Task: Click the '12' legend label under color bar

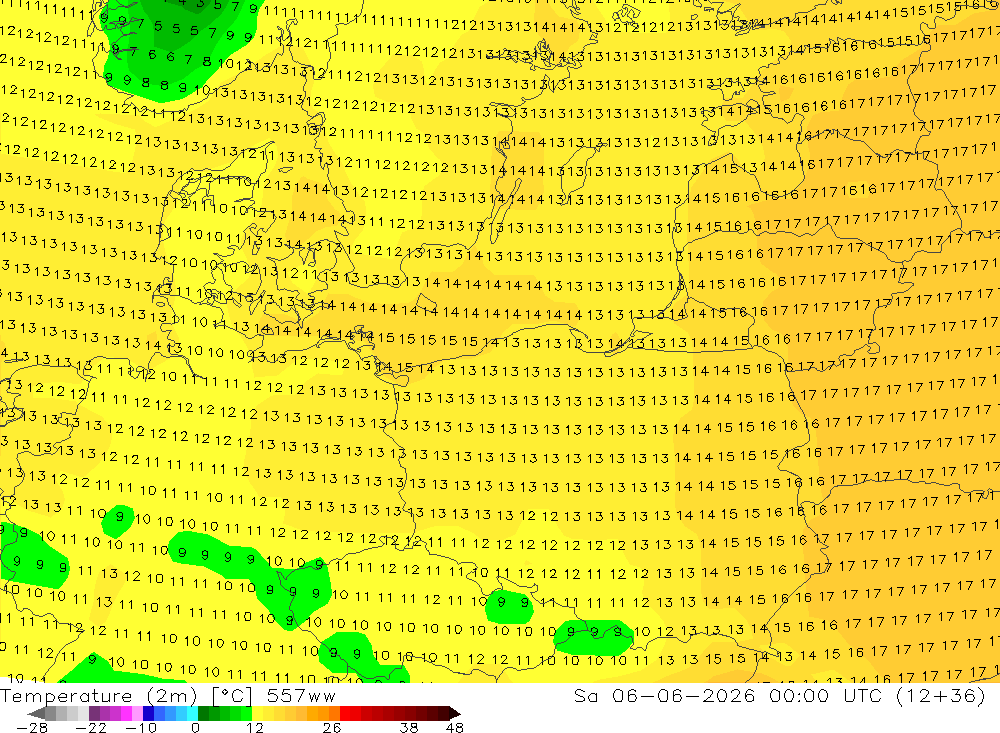Action: (254, 728)
